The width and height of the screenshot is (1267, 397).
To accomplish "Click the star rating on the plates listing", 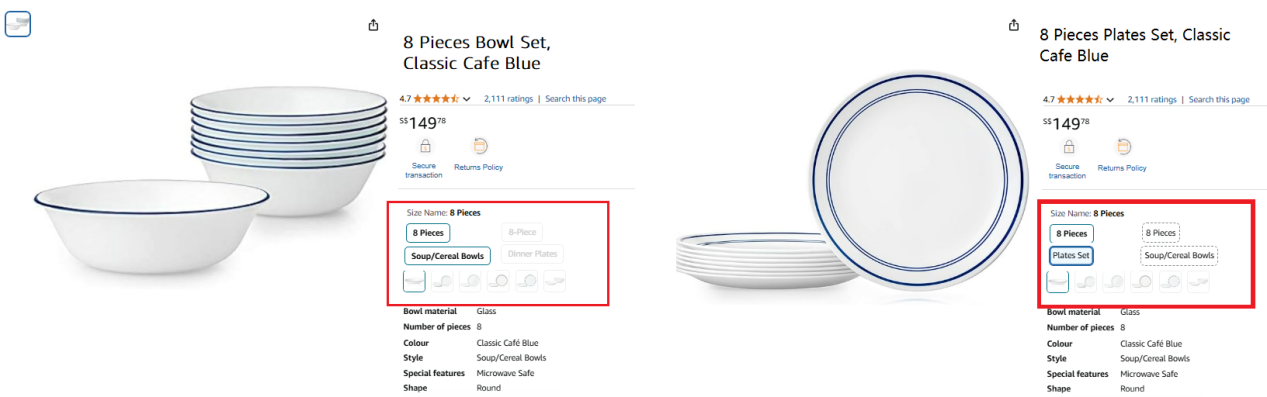I will (1080, 99).
